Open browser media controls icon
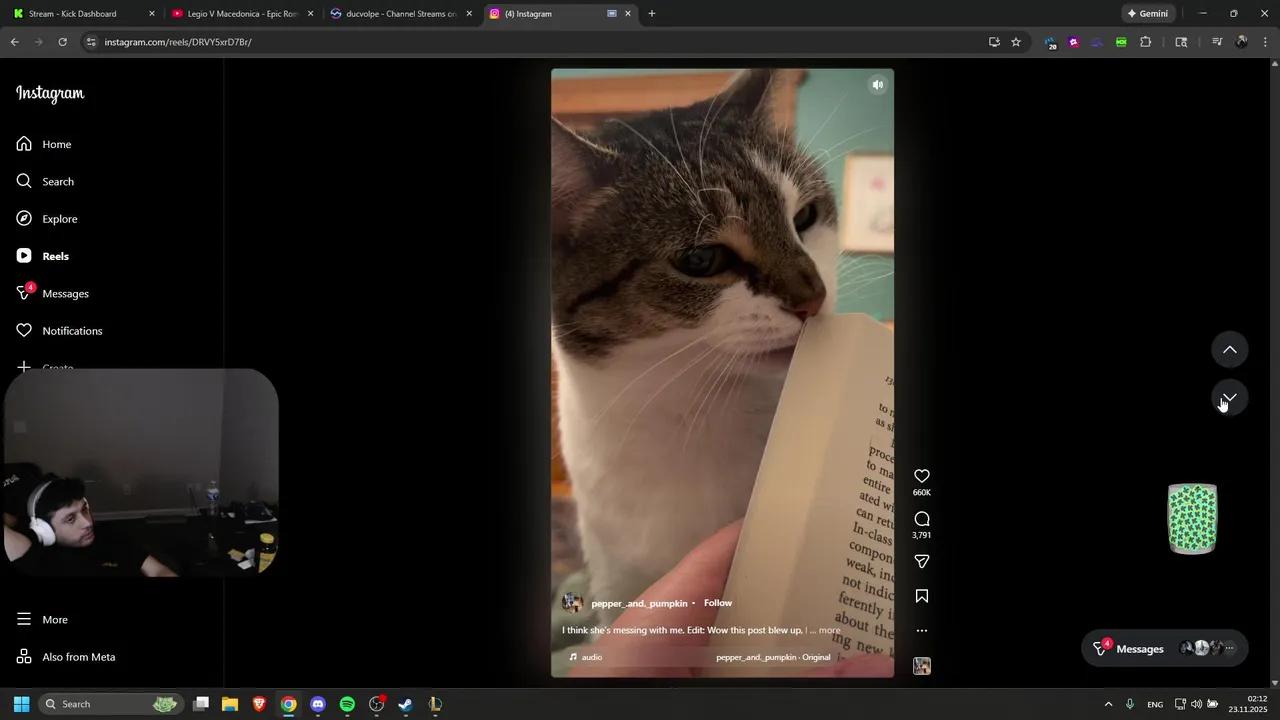Screen dimensions: 1280x720 tap(1217, 42)
